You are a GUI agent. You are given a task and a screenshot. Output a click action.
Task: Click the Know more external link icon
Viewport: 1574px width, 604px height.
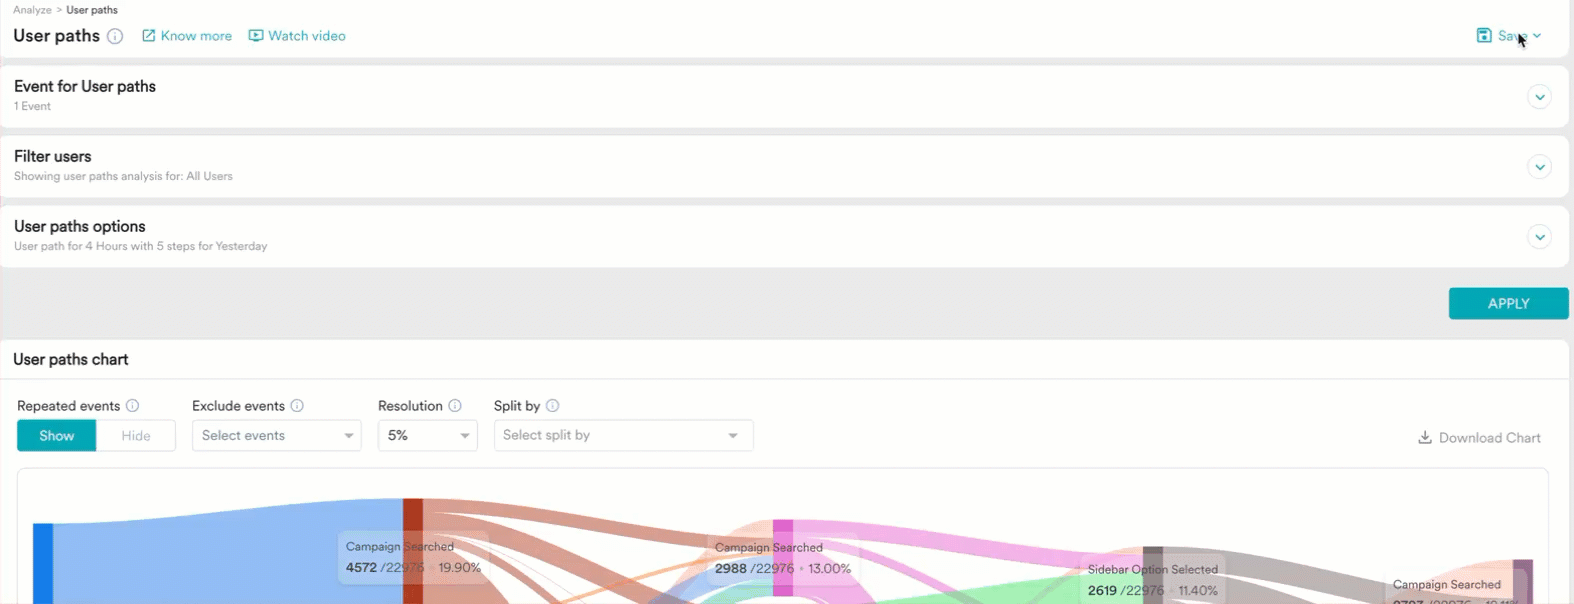pyautogui.click(x=149, y=36)
